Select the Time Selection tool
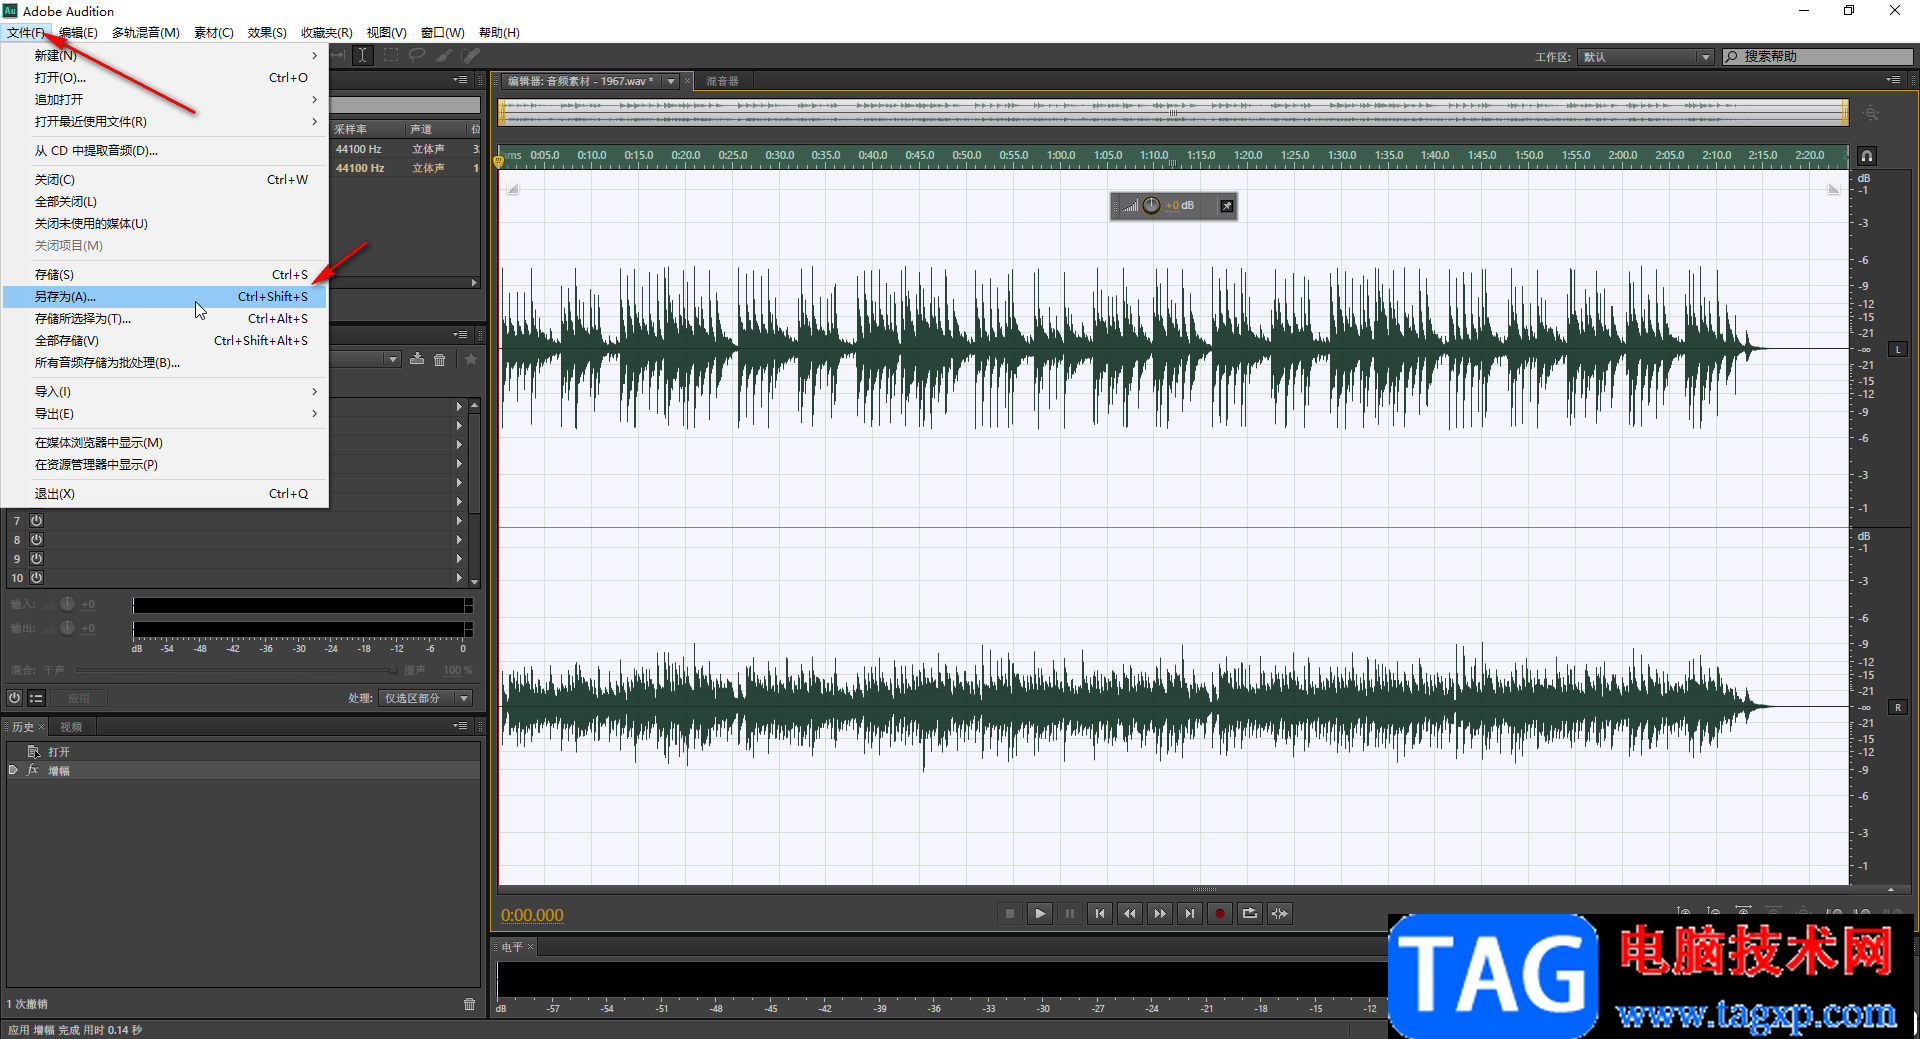 tap(363, 56)
